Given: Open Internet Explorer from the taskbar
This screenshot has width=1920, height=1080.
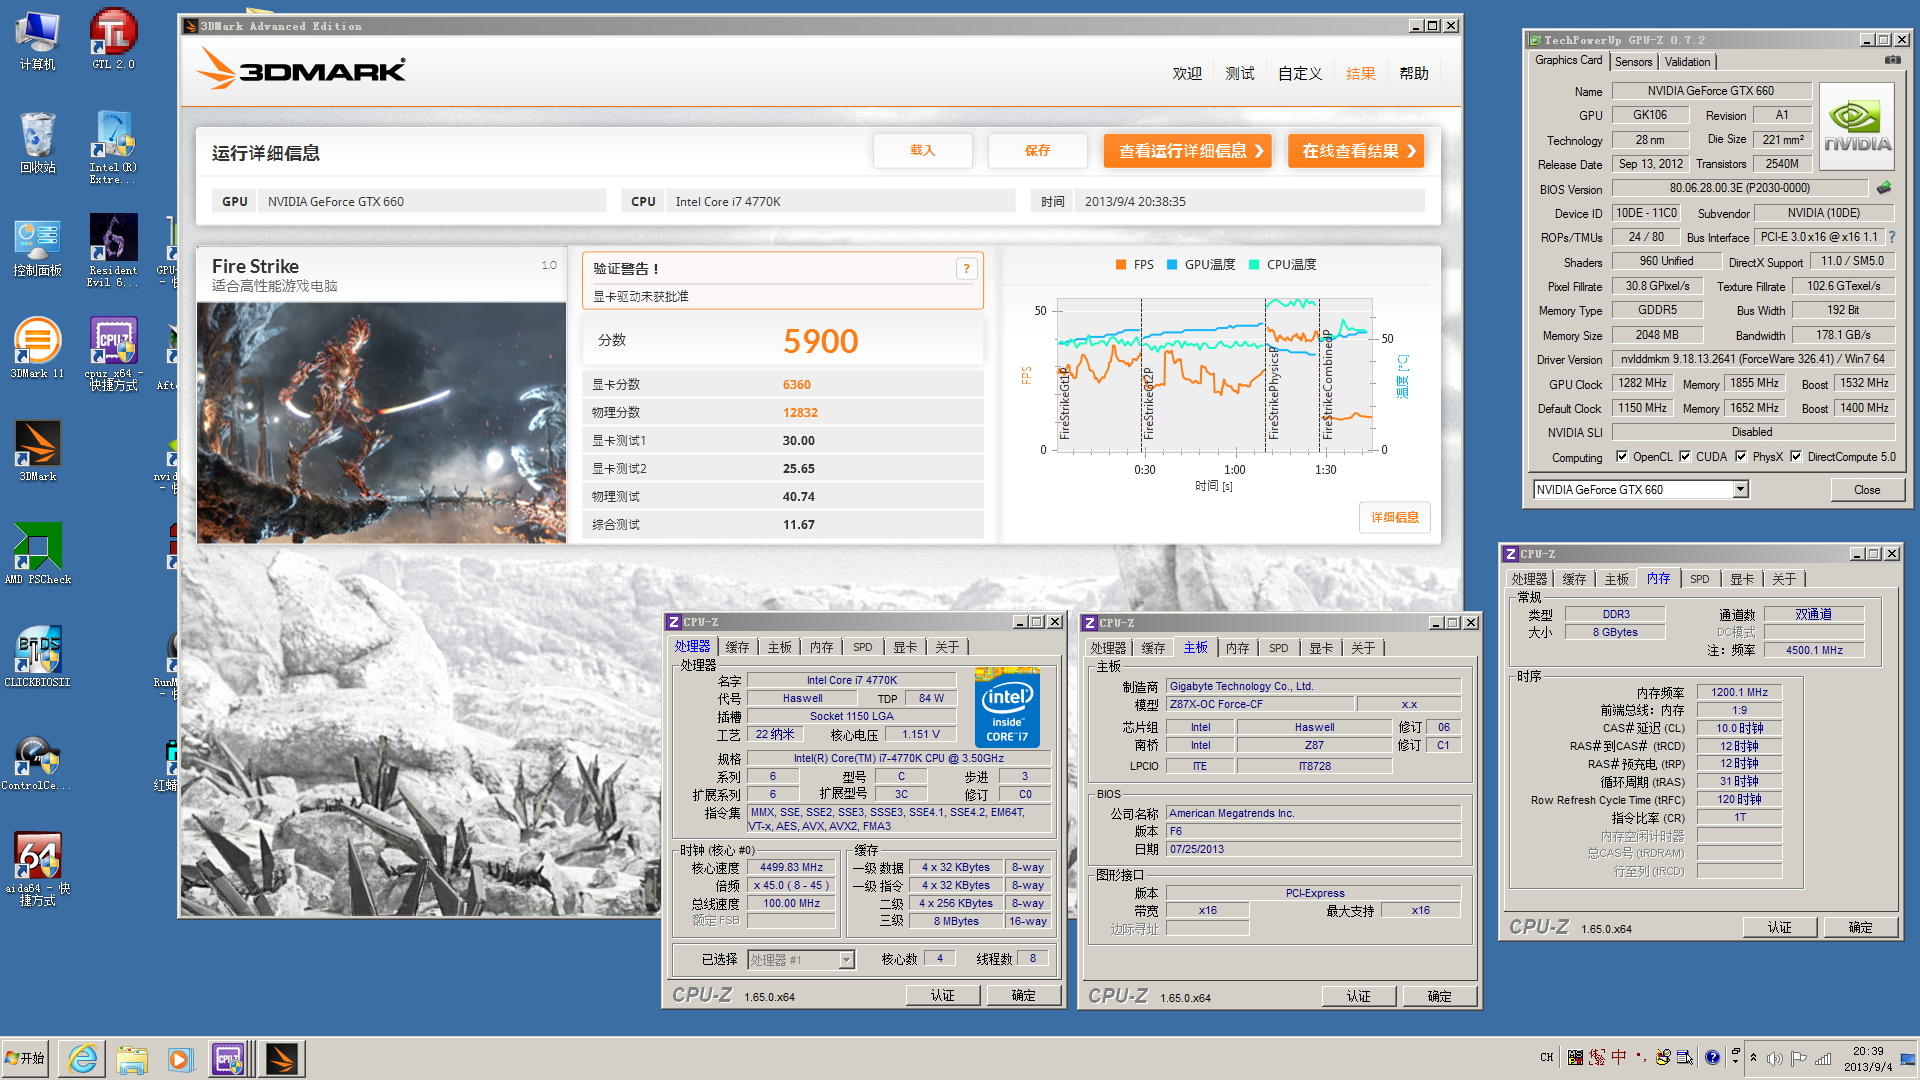Looking at the screenshot, I should pos(82,1059).
